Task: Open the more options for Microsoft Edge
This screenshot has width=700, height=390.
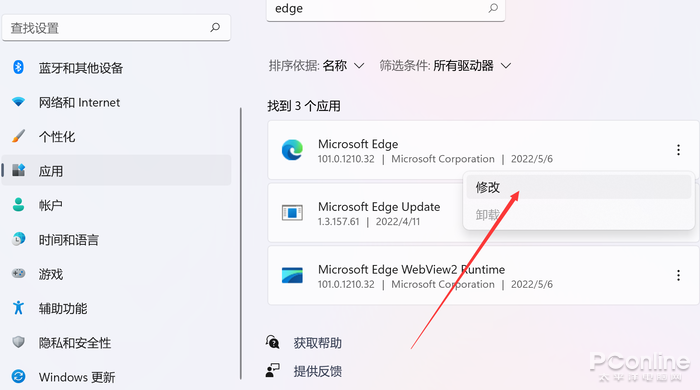Action: click(x=678, y=150)
